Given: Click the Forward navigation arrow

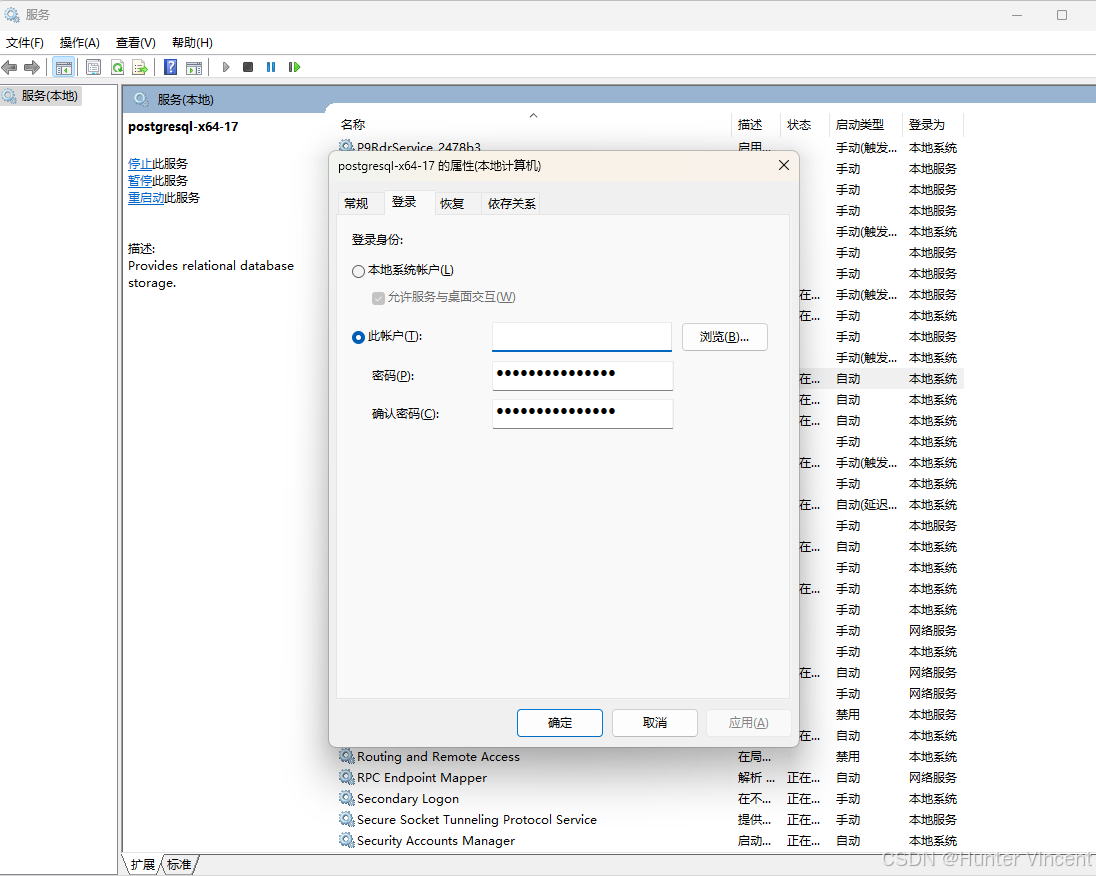Looking at the screenshot, I should 31,67.
